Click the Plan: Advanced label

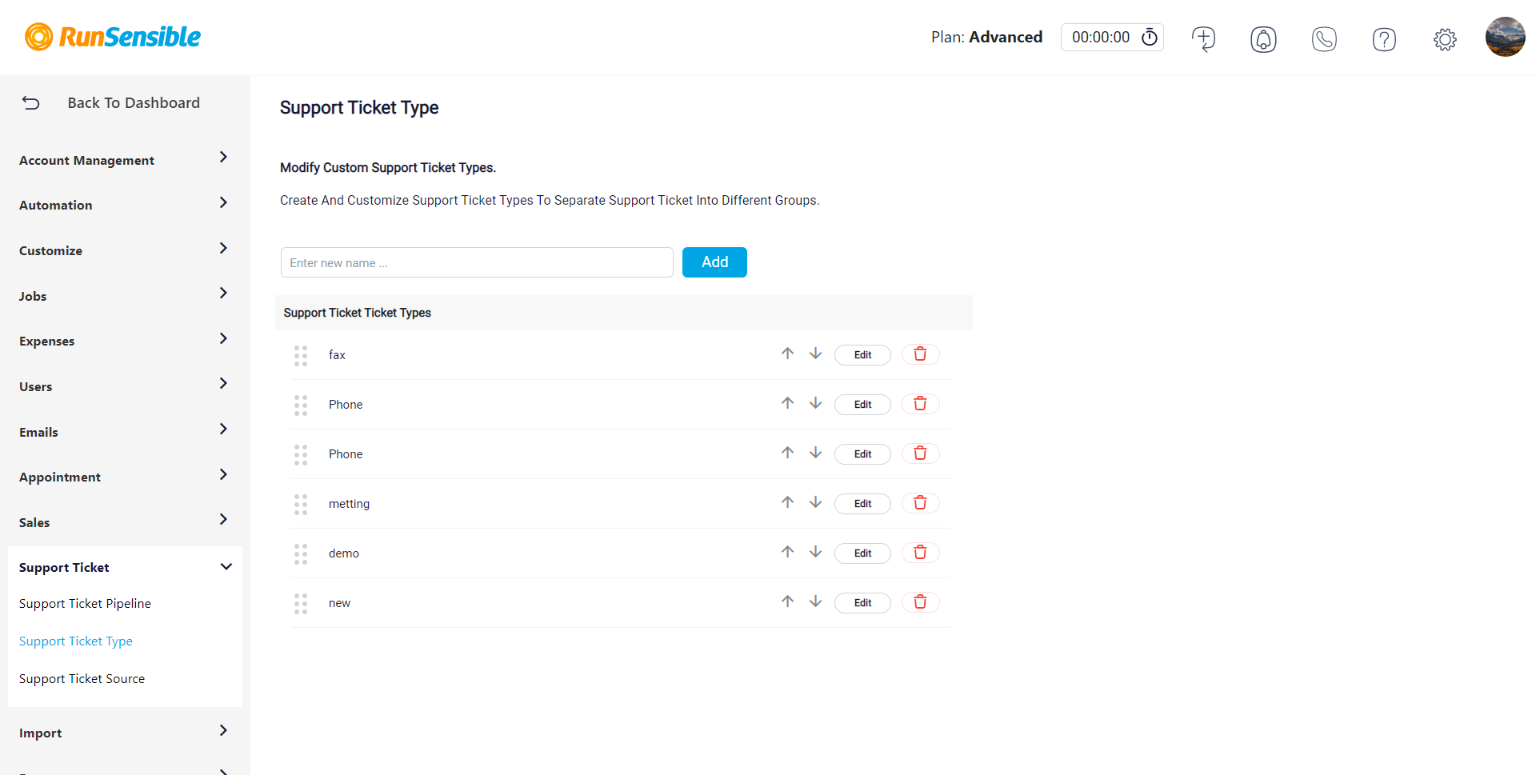(987, 37)
